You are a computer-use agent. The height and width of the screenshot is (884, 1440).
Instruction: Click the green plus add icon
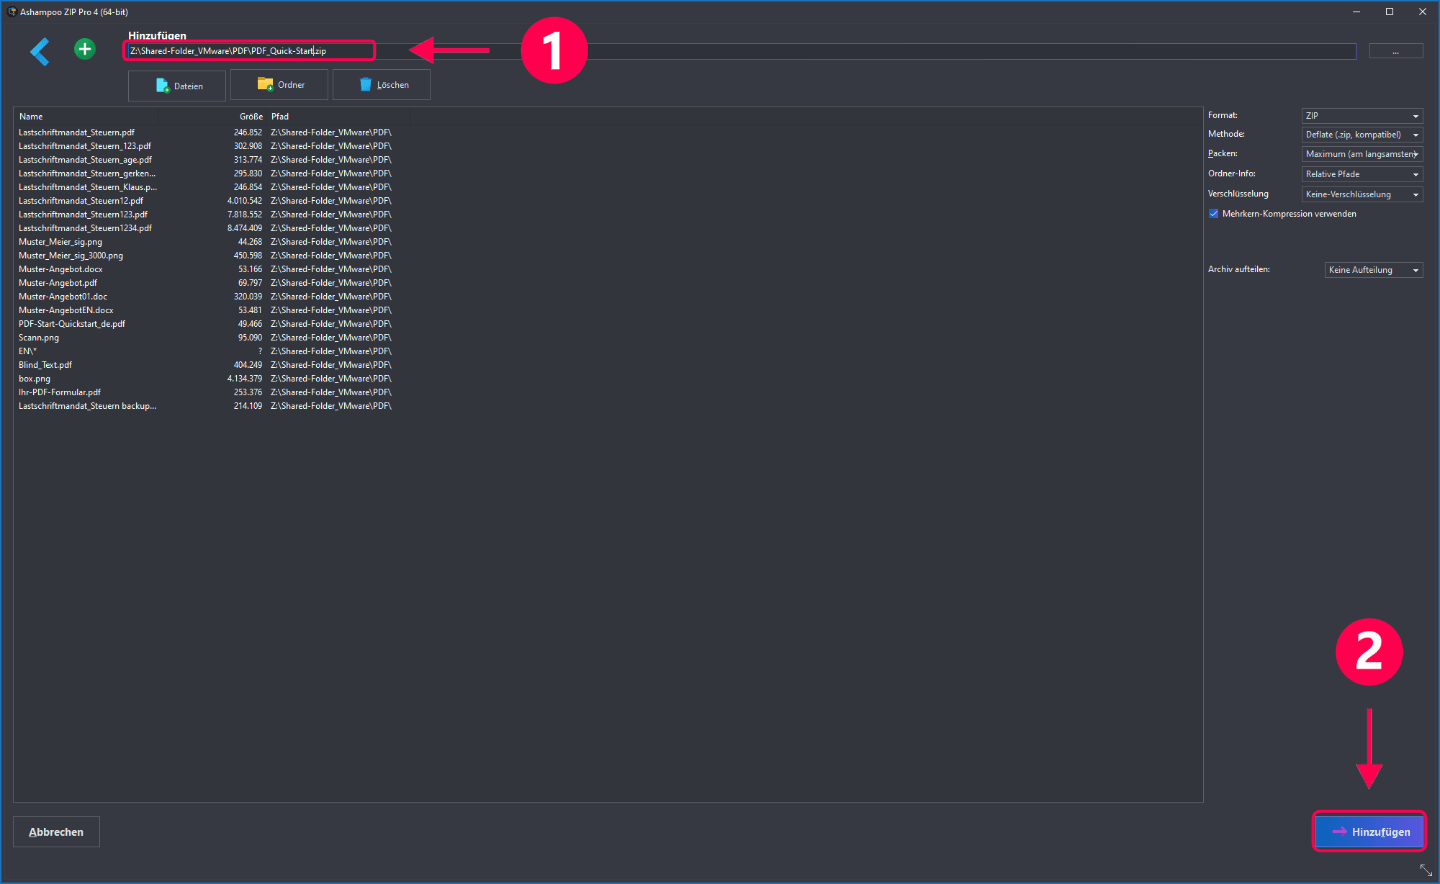(x=85, y=49)
